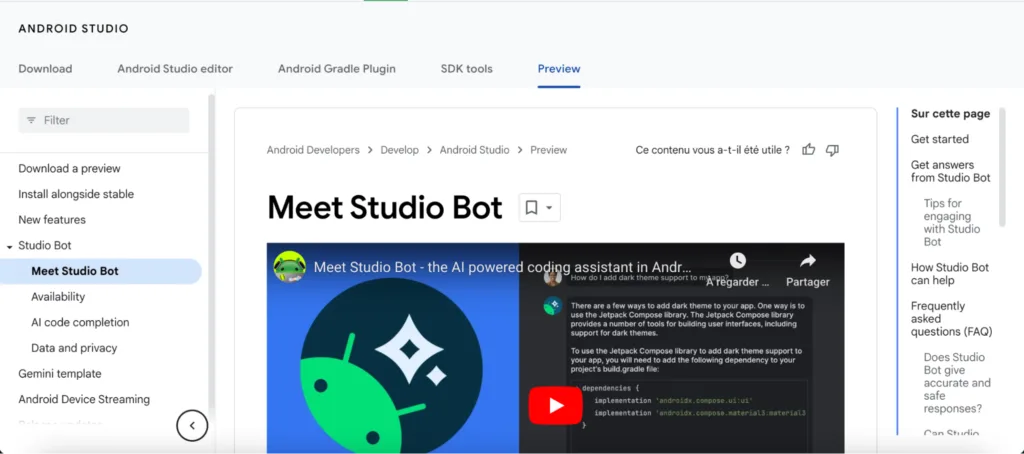Play the YouTube video with red button
This screenshot has width=1024, height=454.
(x=556, y=406)
